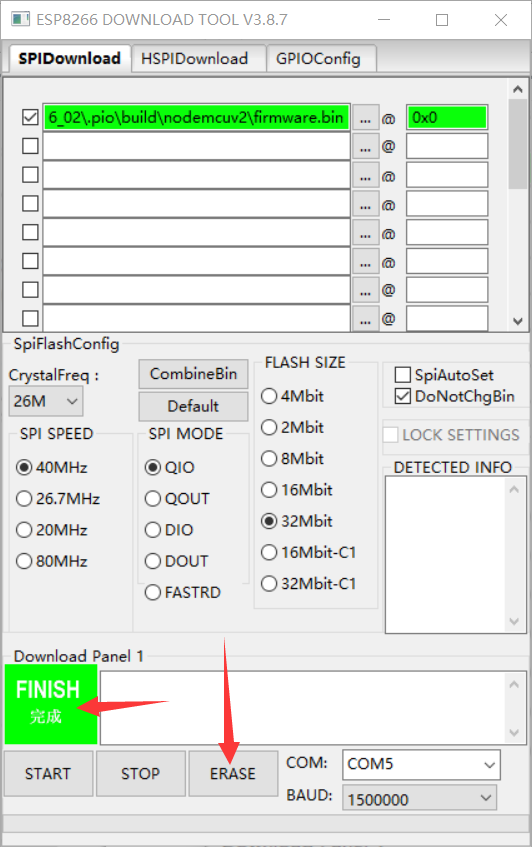Enable the SpiAutoSet checkbox
This screenshot has width=532, height=847.
[x=402, y=374]
